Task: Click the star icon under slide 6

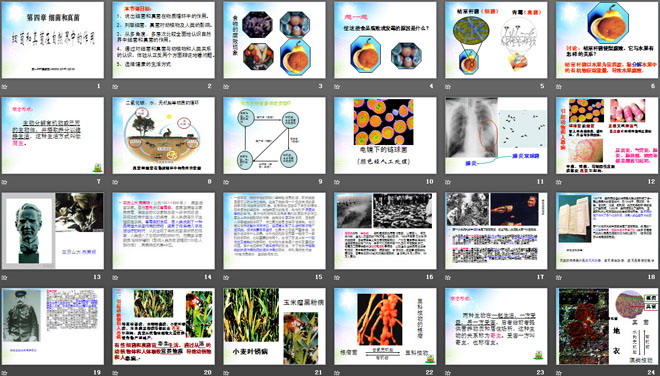Action: coord(559,86)
